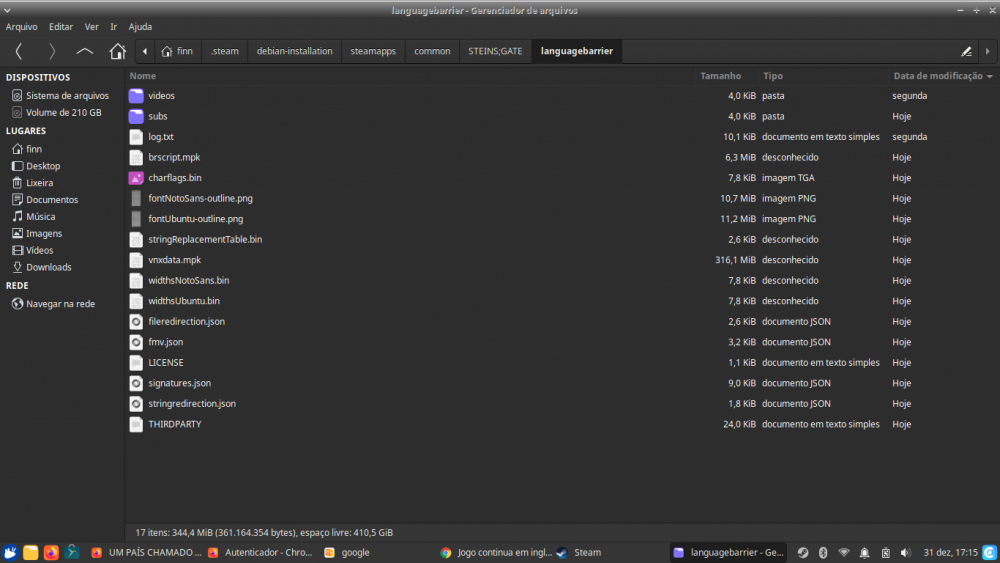Image resolution: width=1000 pixels, height=563 pixels.
Task: Switch to the Steam taskbar window
Action: tap(579, 553)
